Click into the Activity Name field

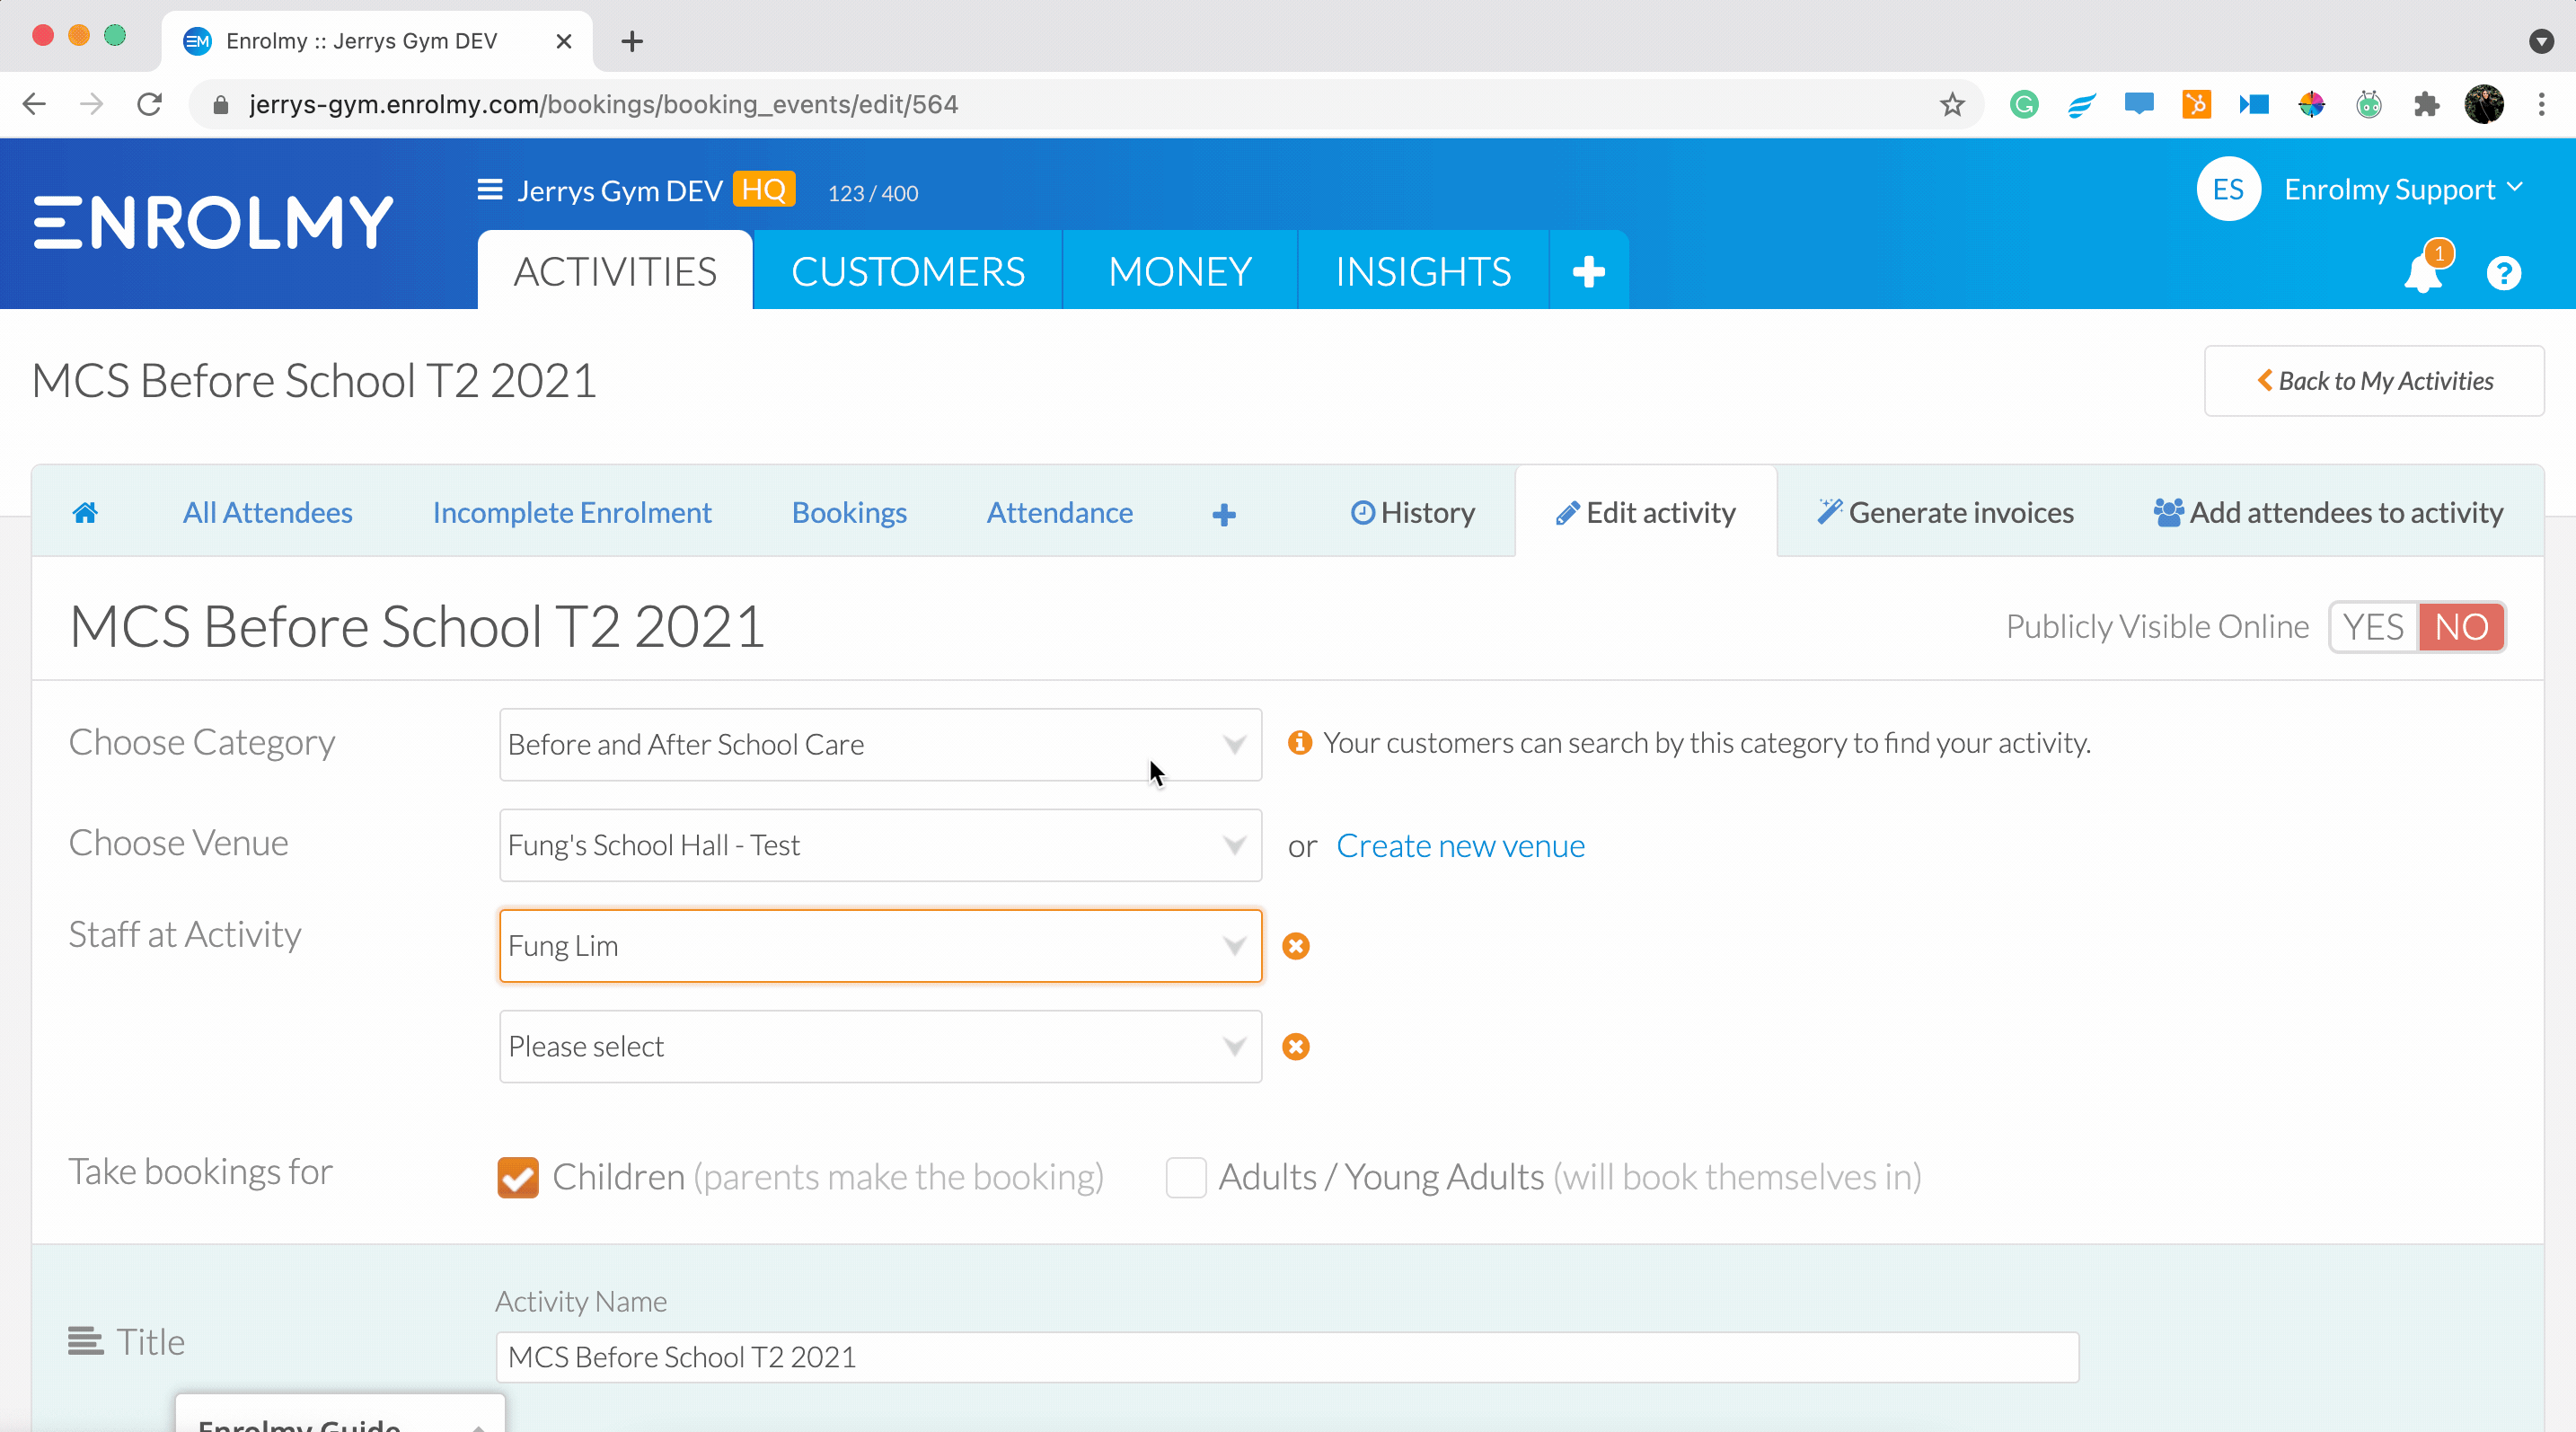pyautogui.click(x=1287, y=1357)
